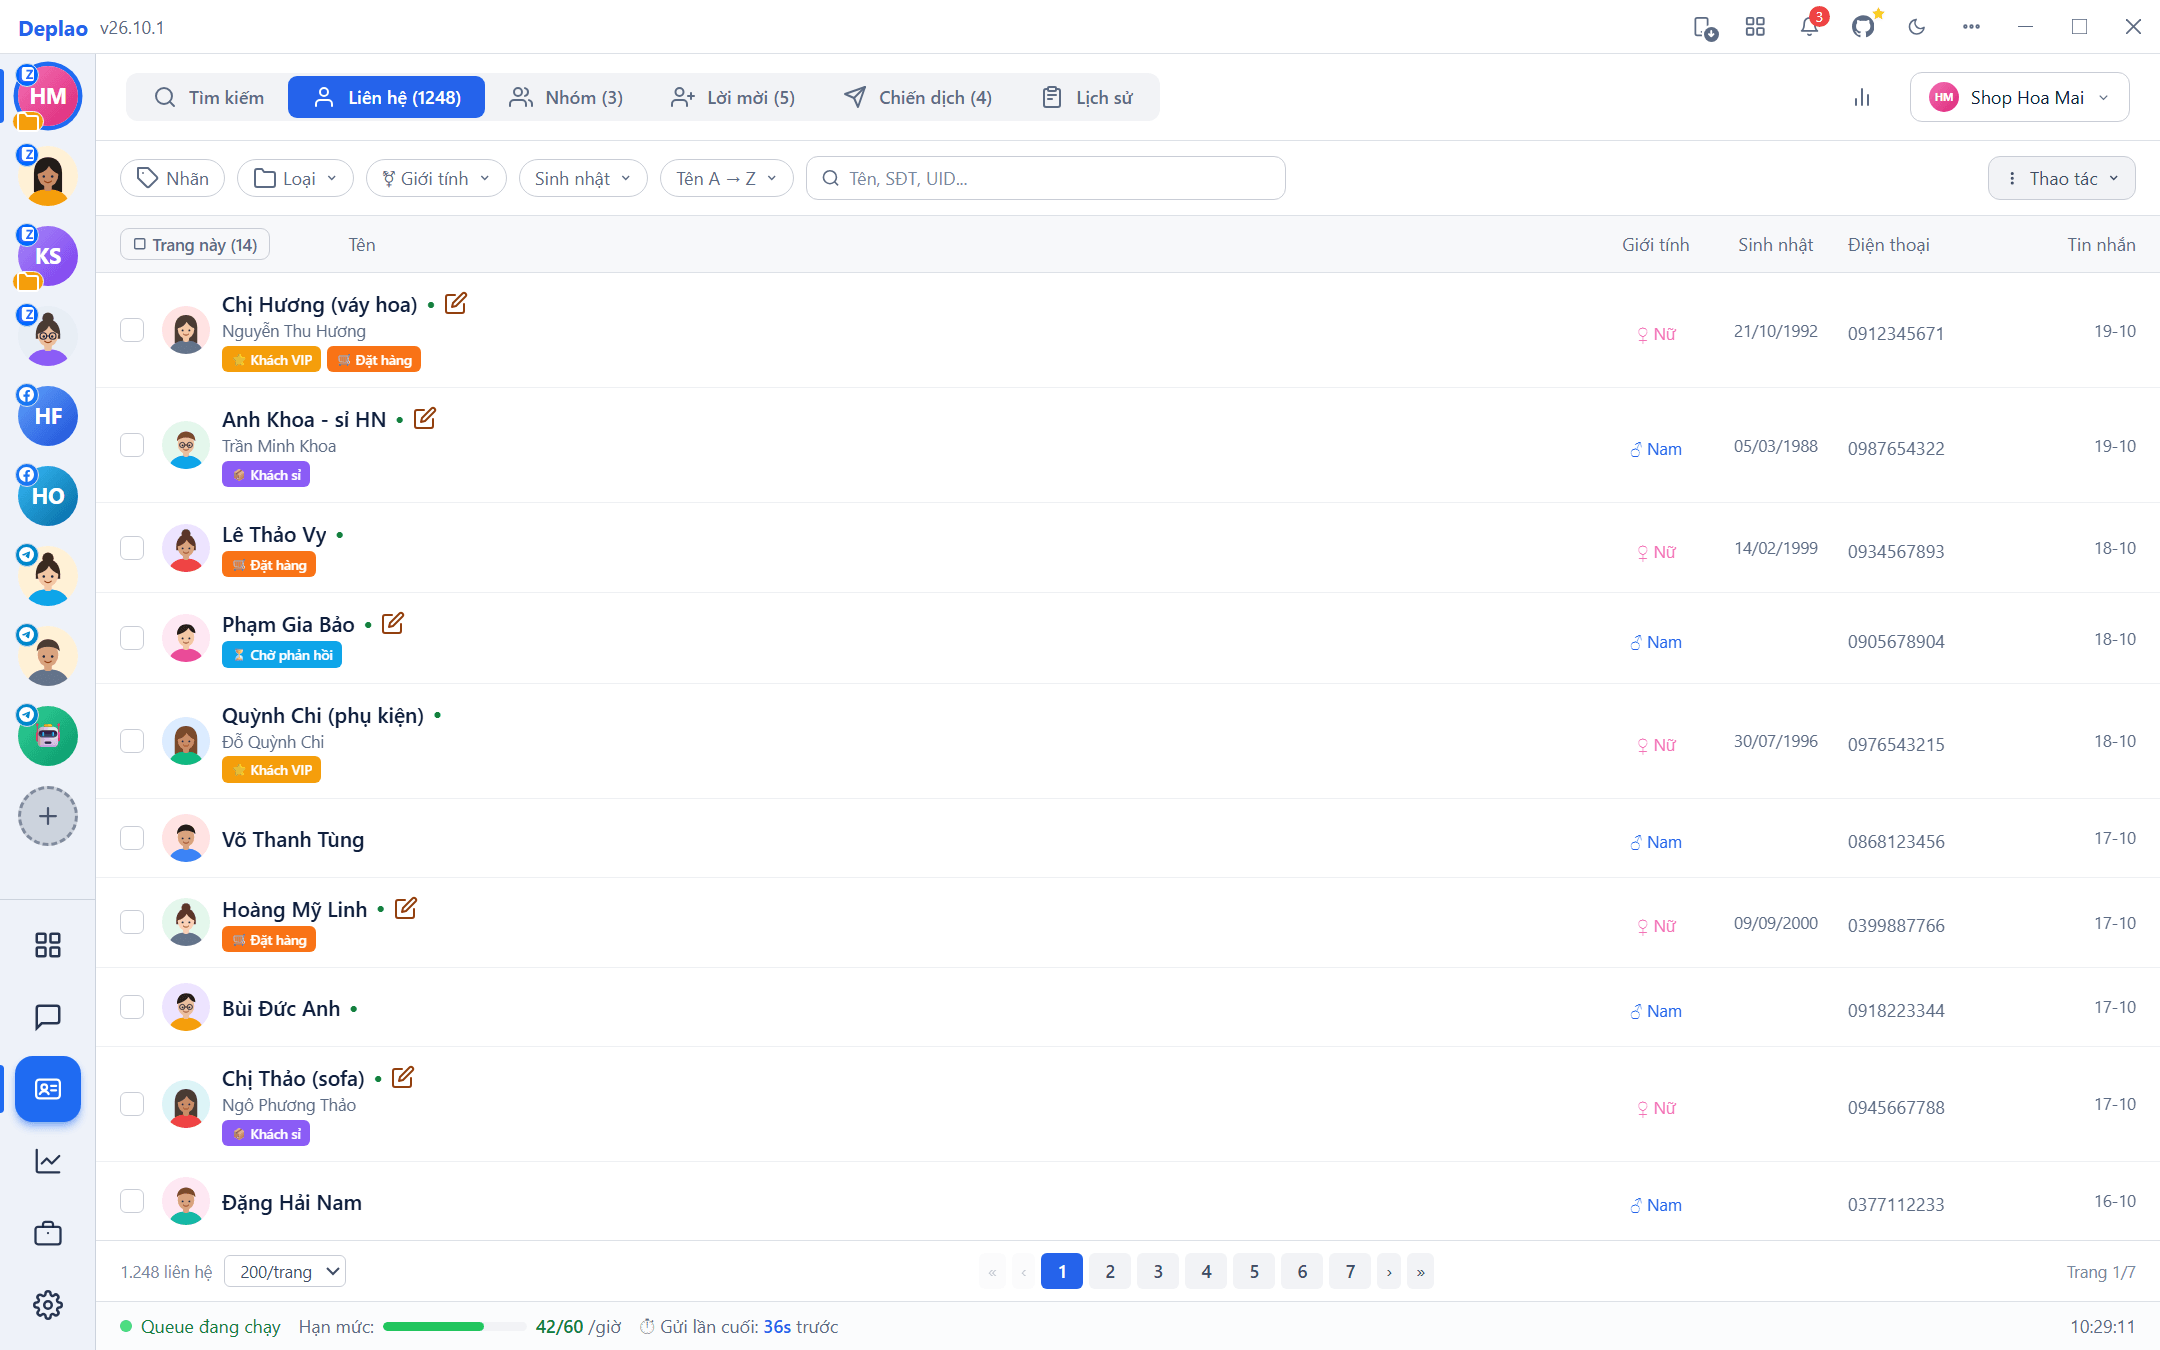
Task: Open Đặng Hải Nam contact avatar
Action: [186, 1202]
